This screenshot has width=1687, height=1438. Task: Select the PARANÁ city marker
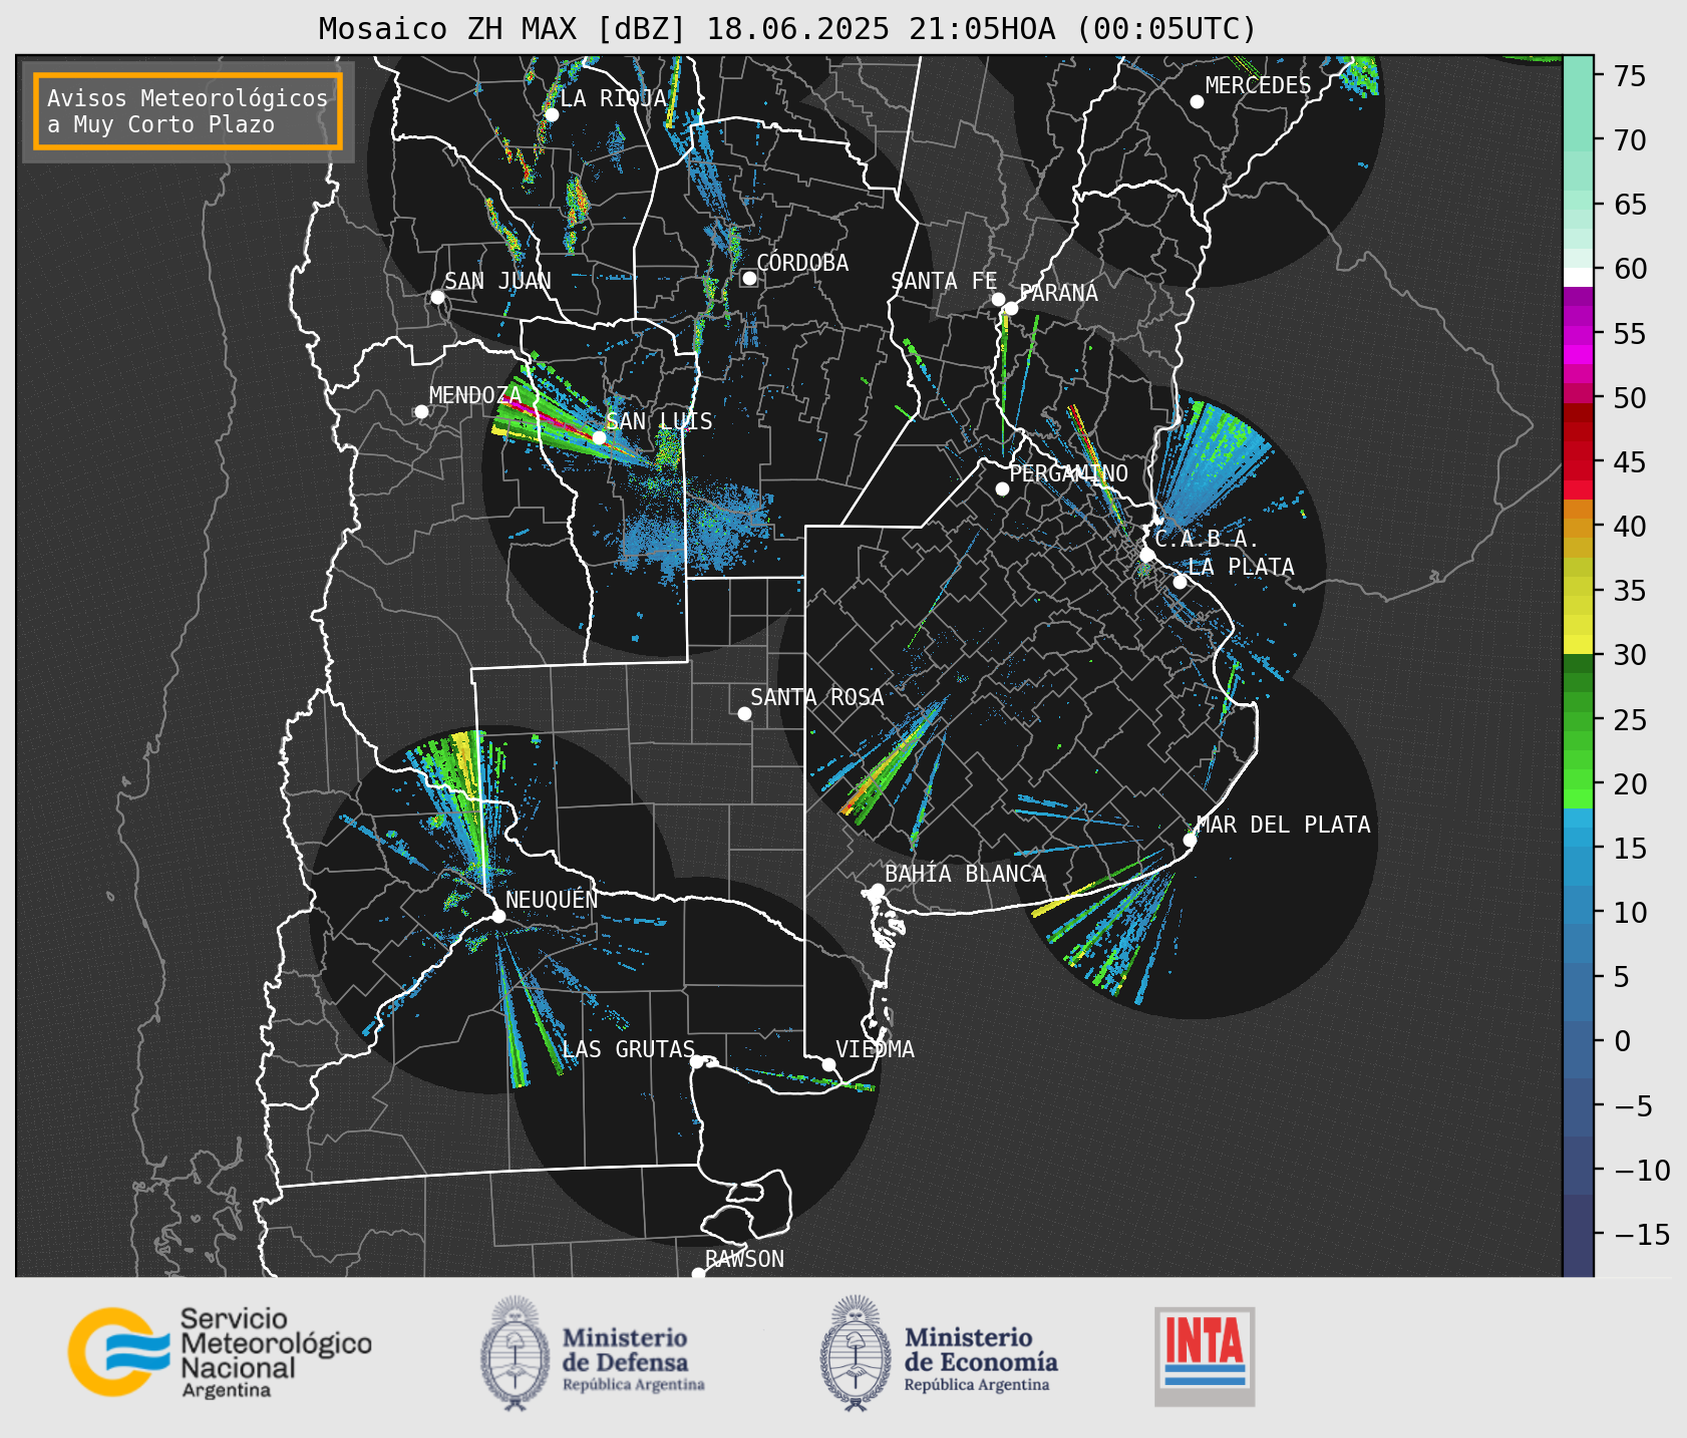pyautogui.click(x=1011, y=308)
